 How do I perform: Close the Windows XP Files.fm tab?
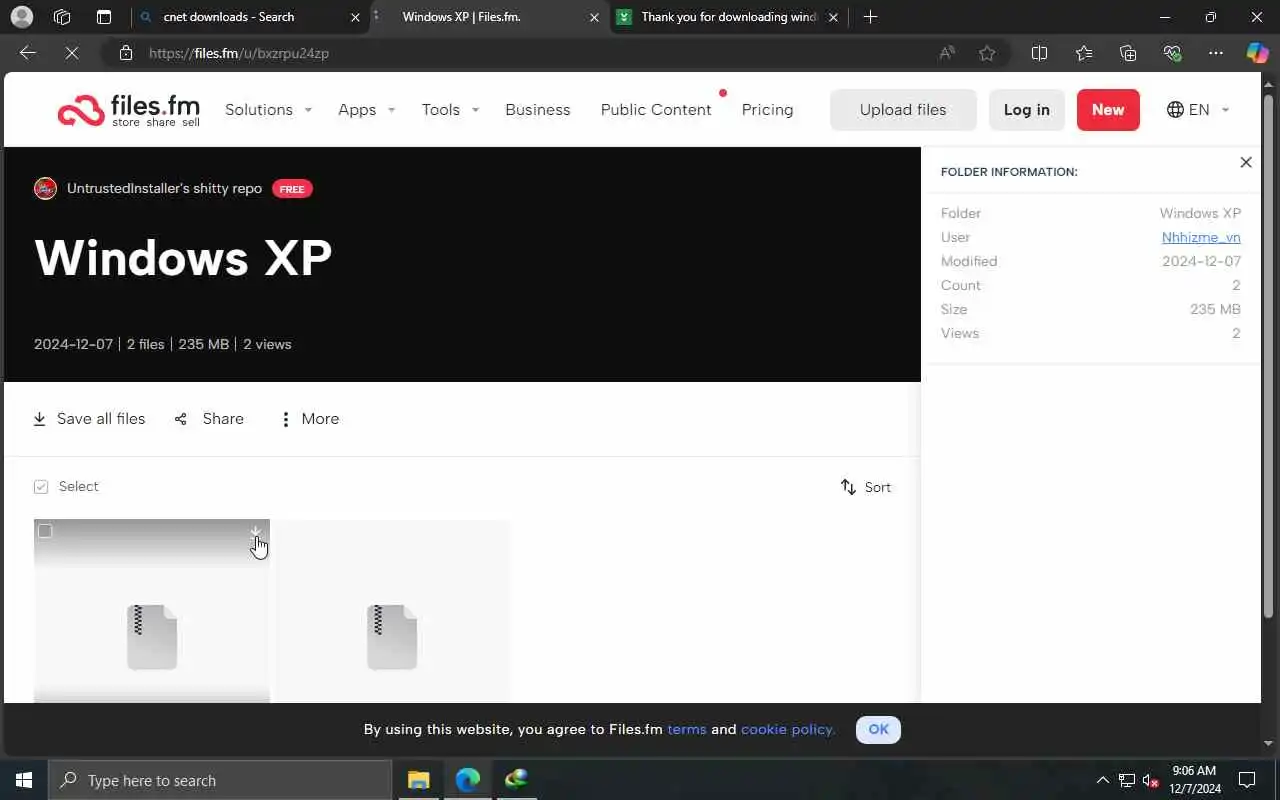tap(594, 17)
